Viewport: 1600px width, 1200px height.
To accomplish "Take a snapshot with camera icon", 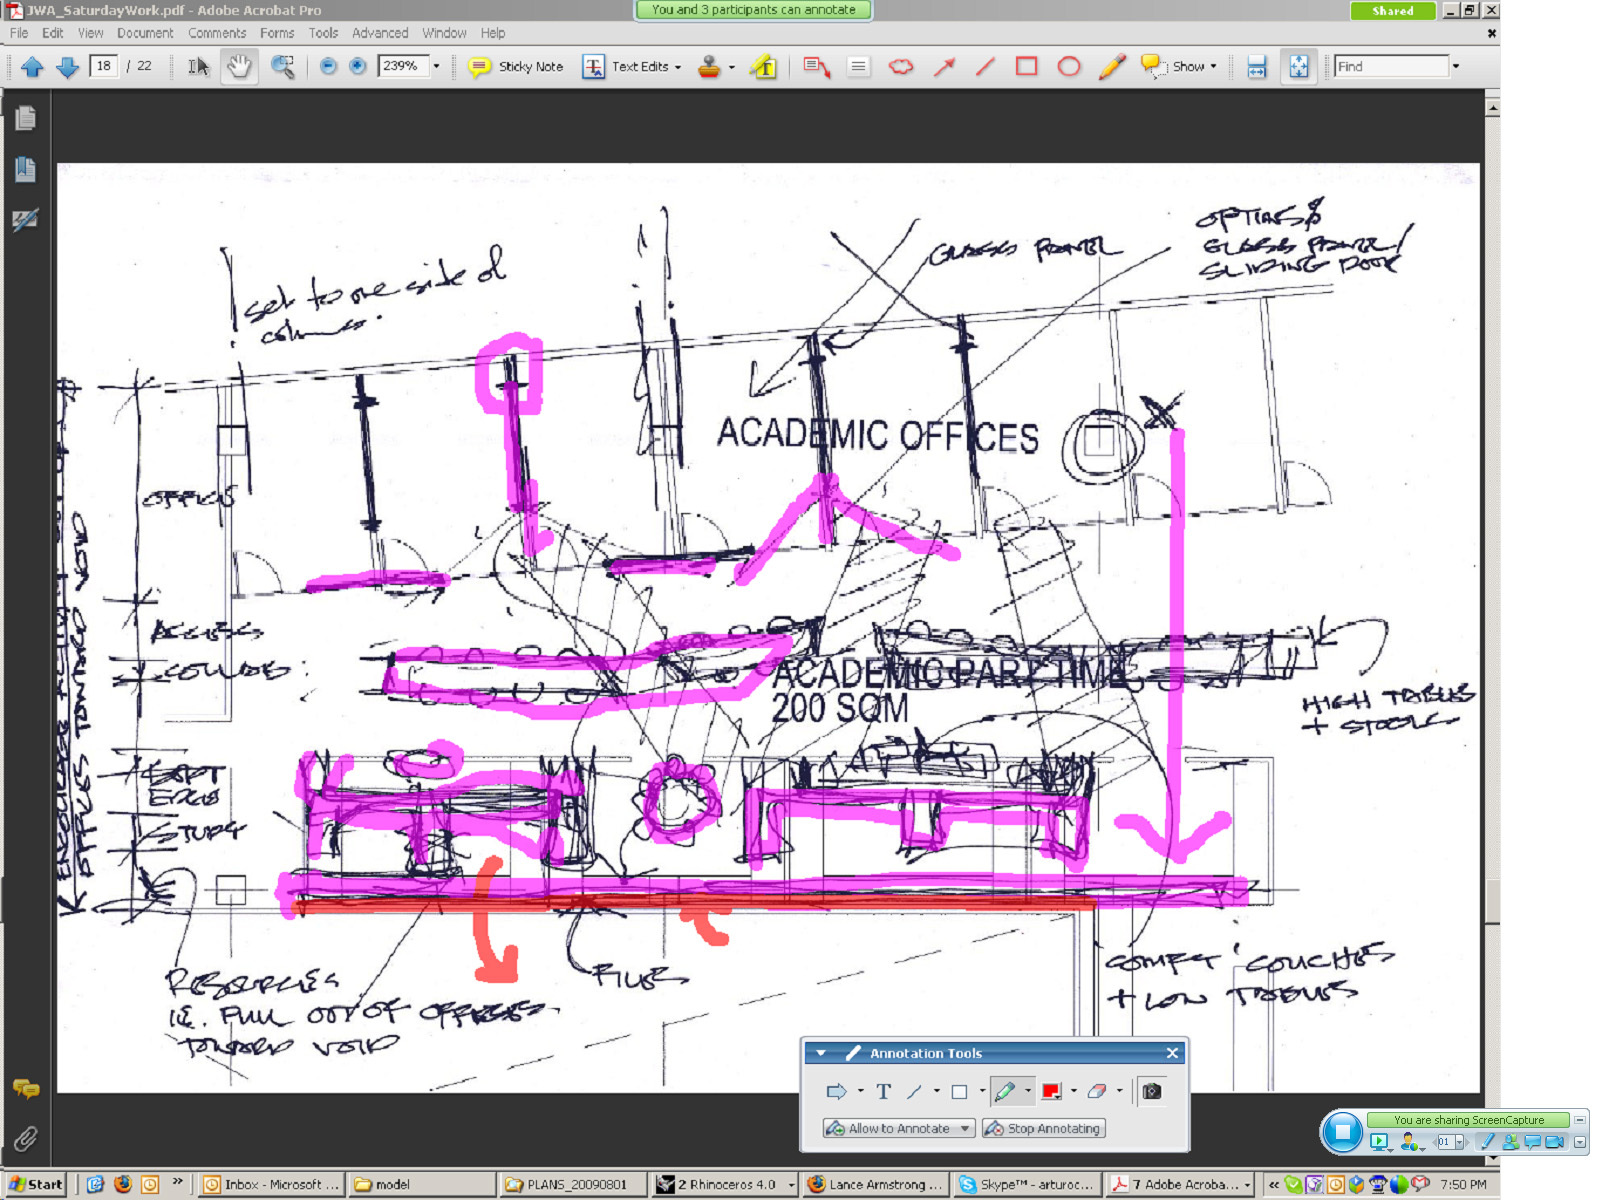I will (1152, 1092).
